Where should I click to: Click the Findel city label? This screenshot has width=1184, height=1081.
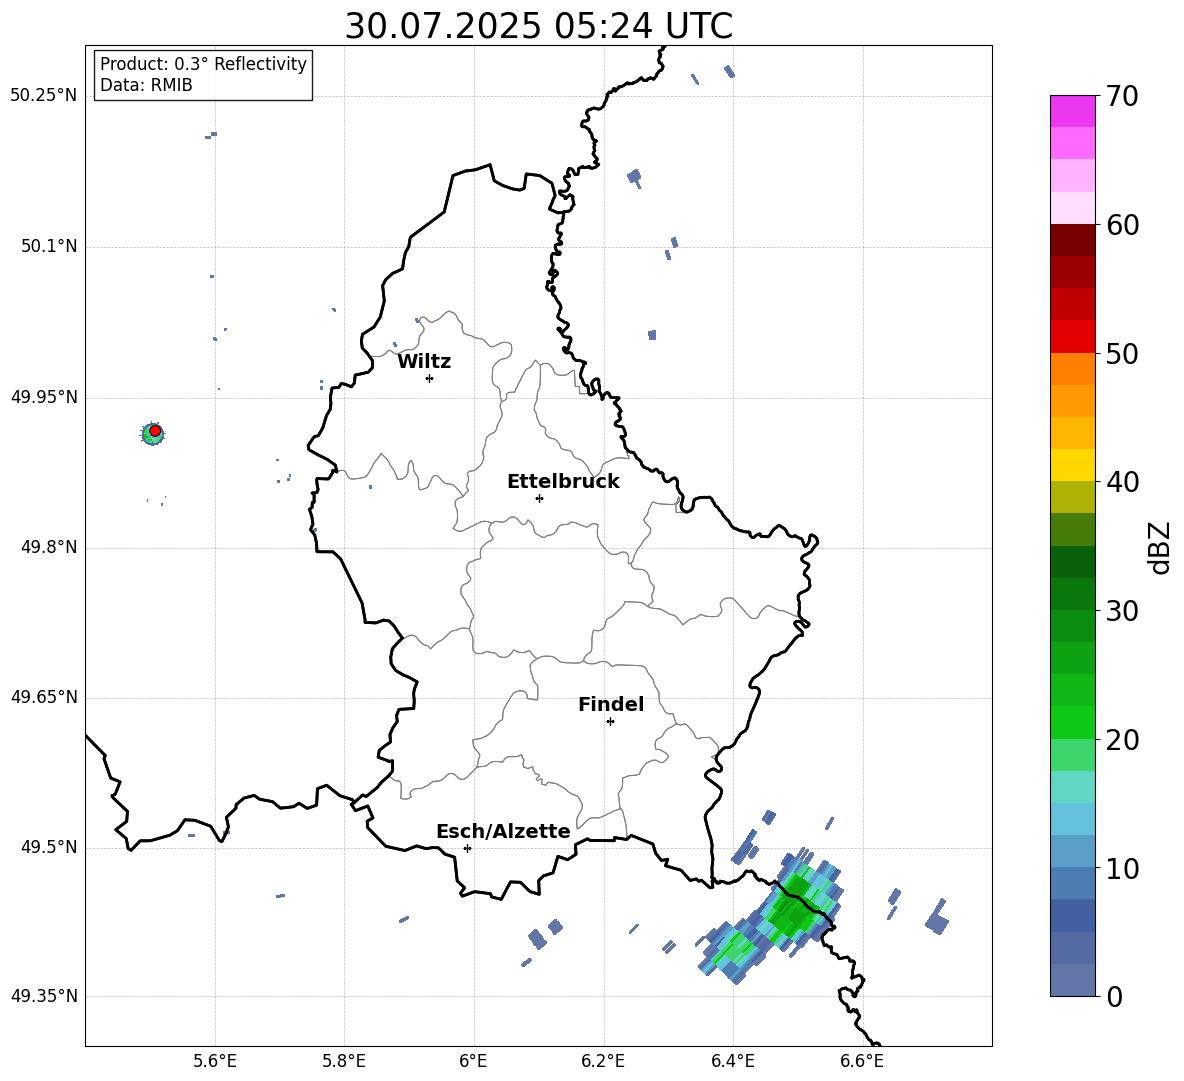(x=611, y=704)
